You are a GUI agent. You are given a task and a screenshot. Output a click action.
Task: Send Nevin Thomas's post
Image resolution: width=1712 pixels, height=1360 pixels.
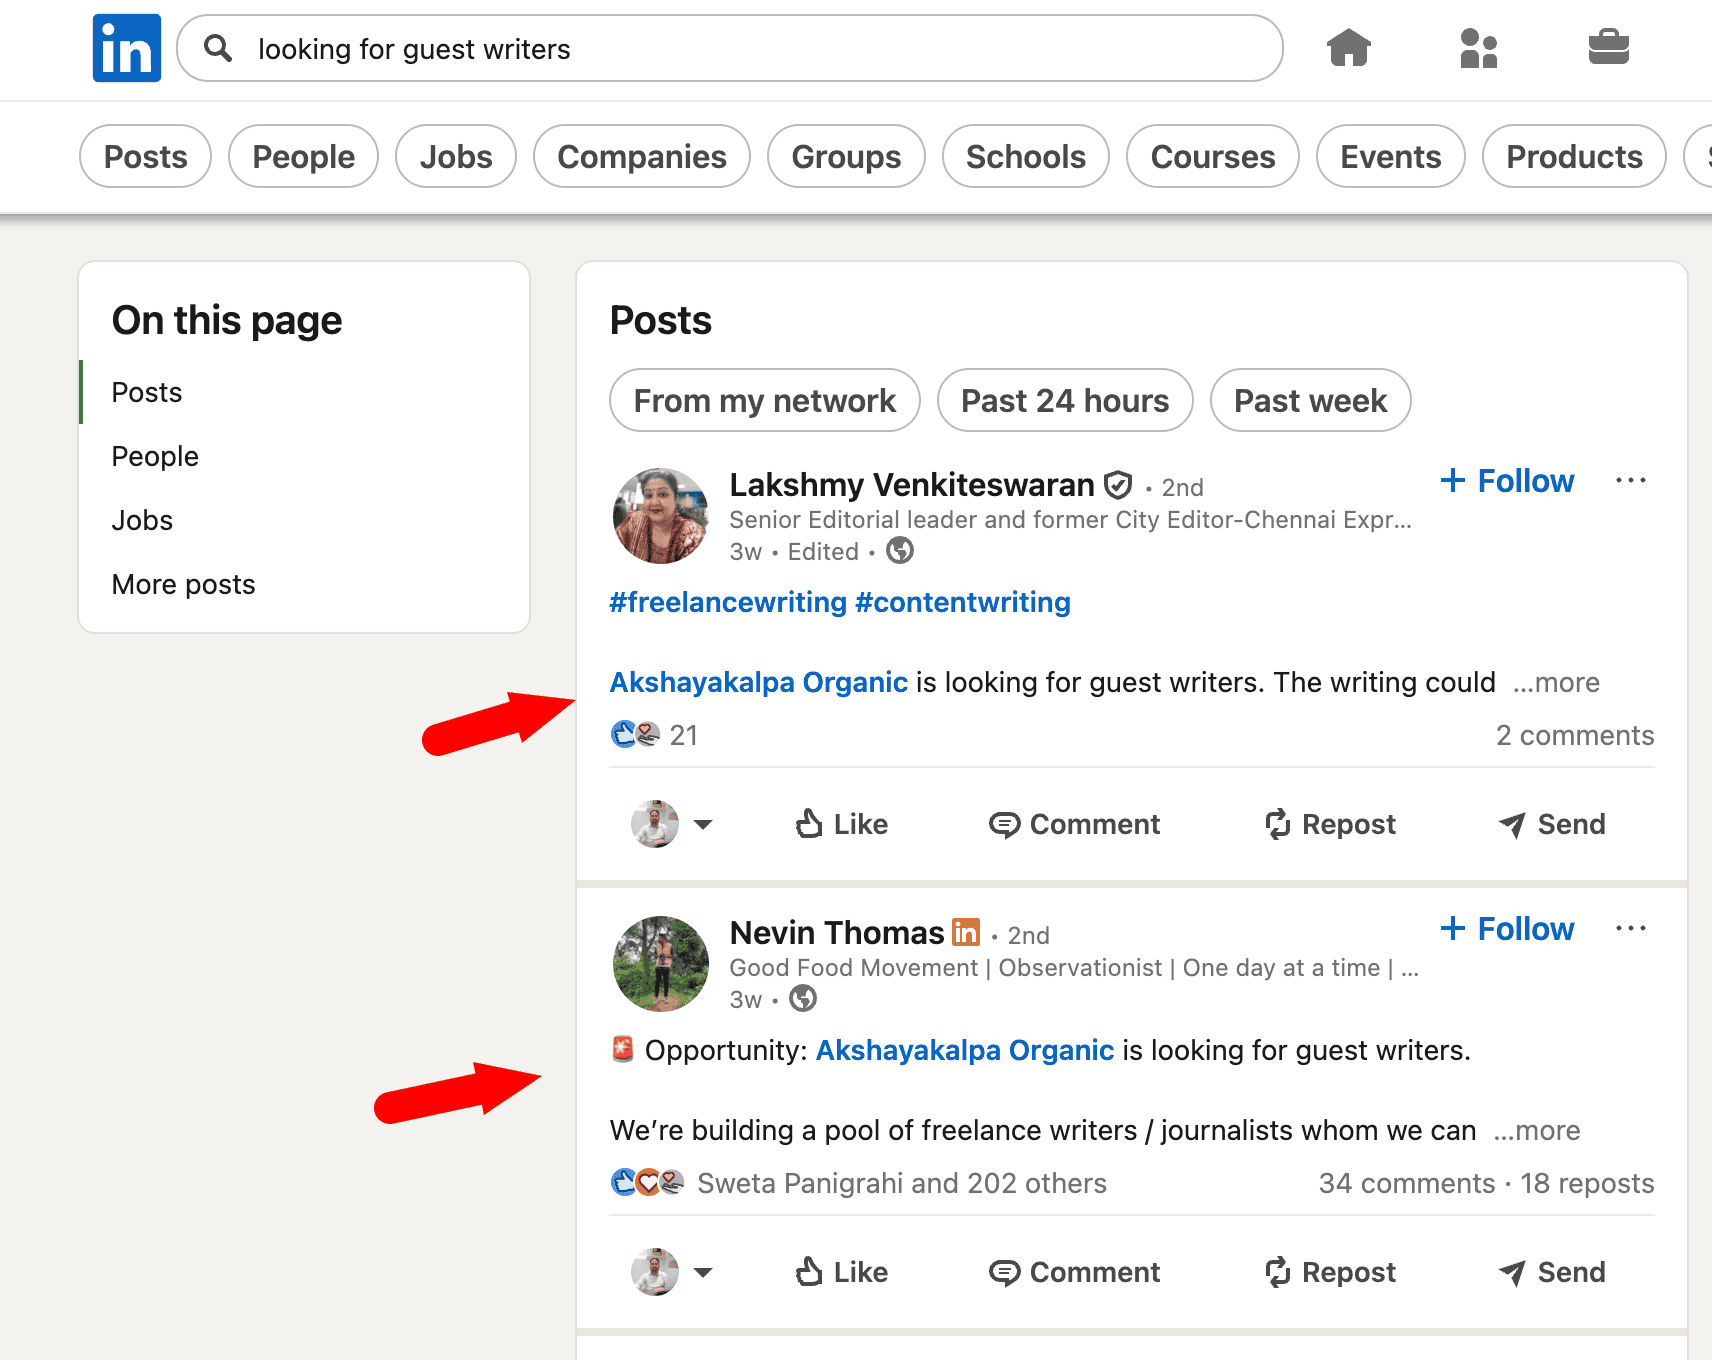(1552, 1272)
